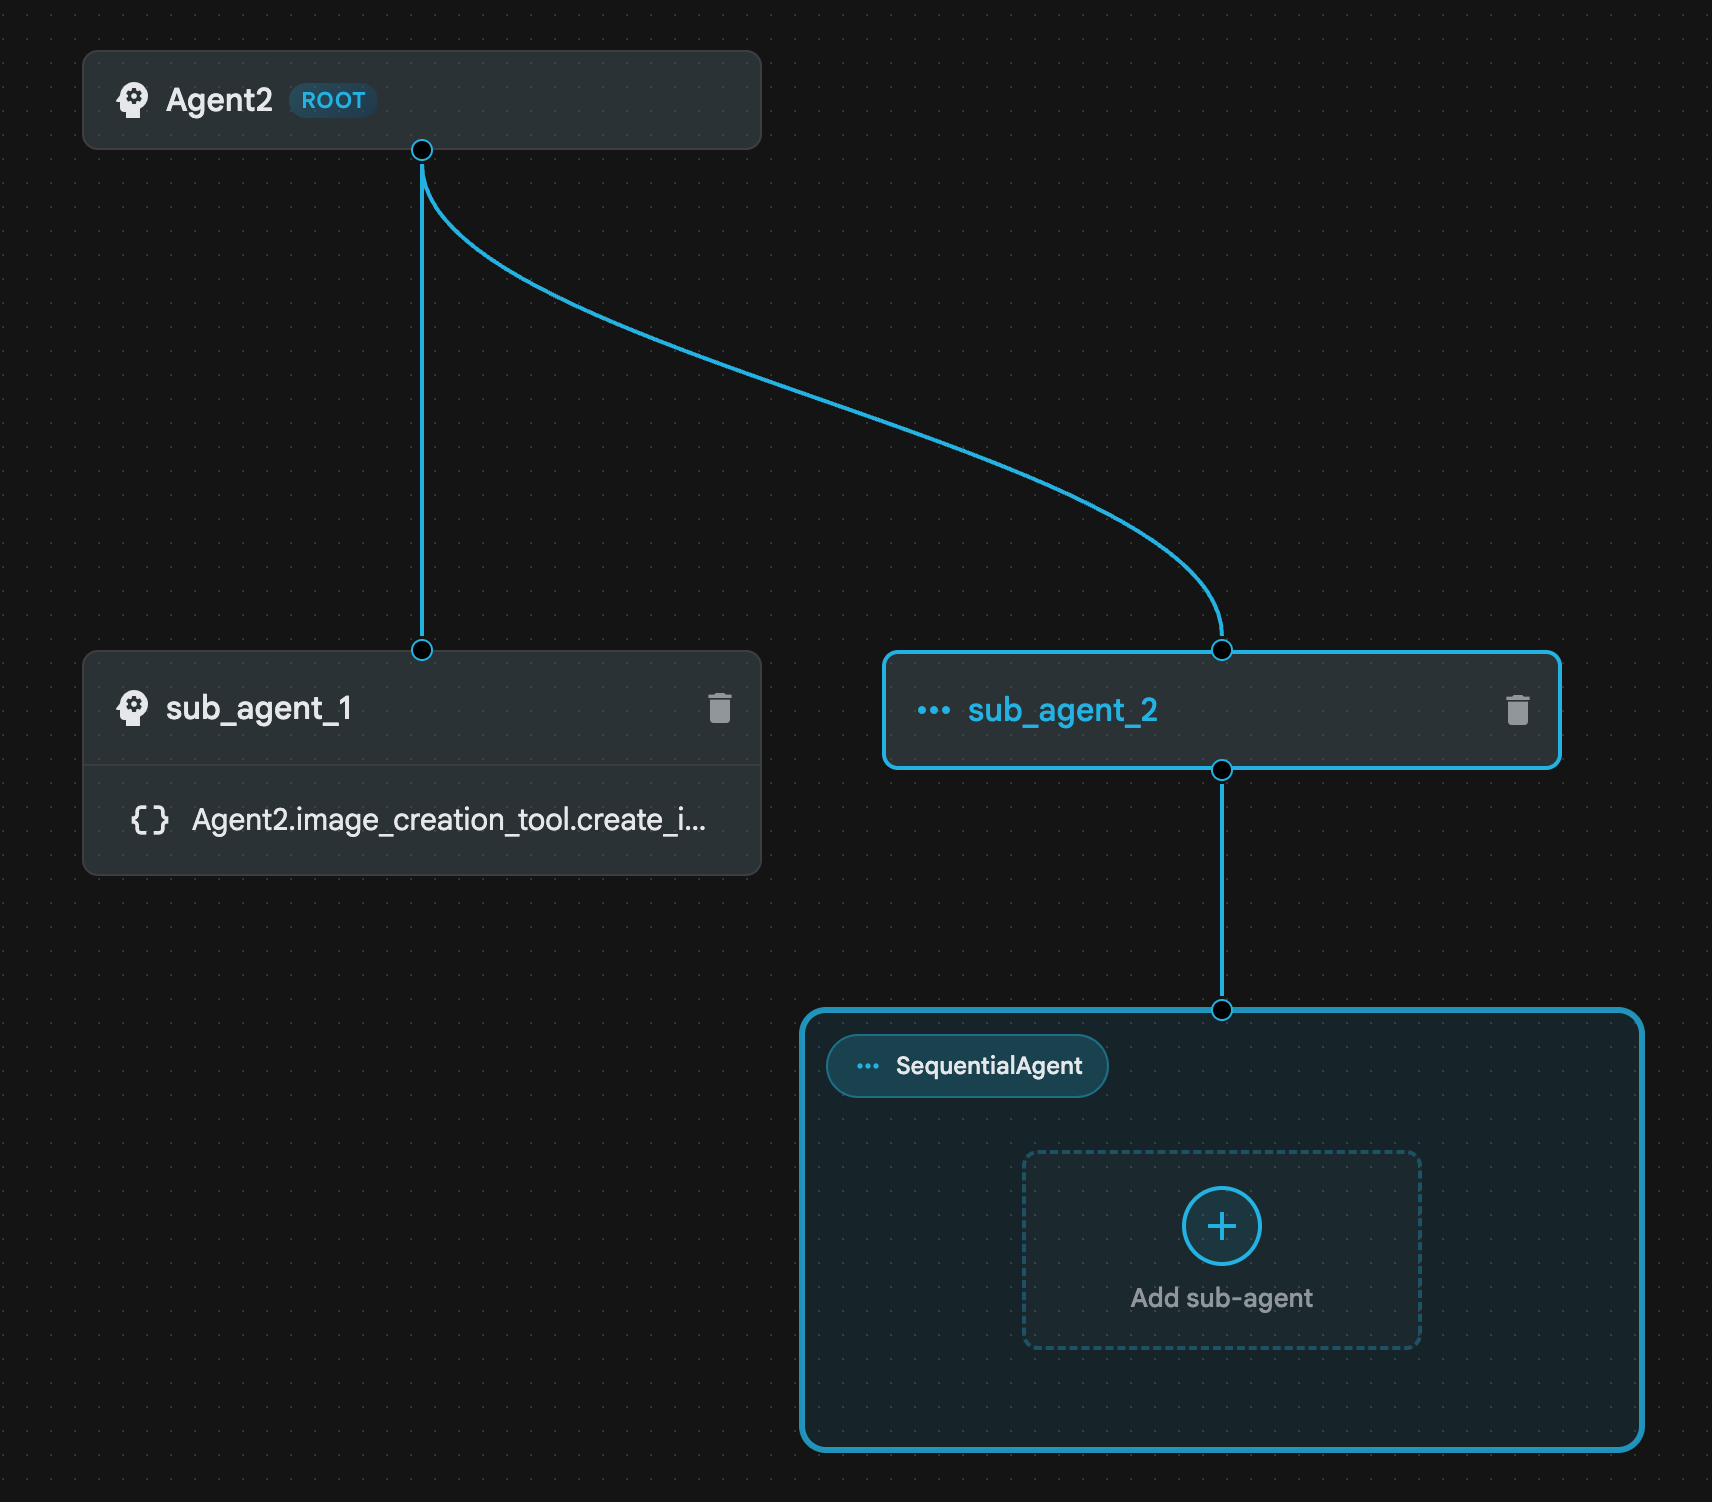Open the Agent2.image_creation_tool entry
The height and width of the screenshot is (1502, 1712).
tap(448, 820)
